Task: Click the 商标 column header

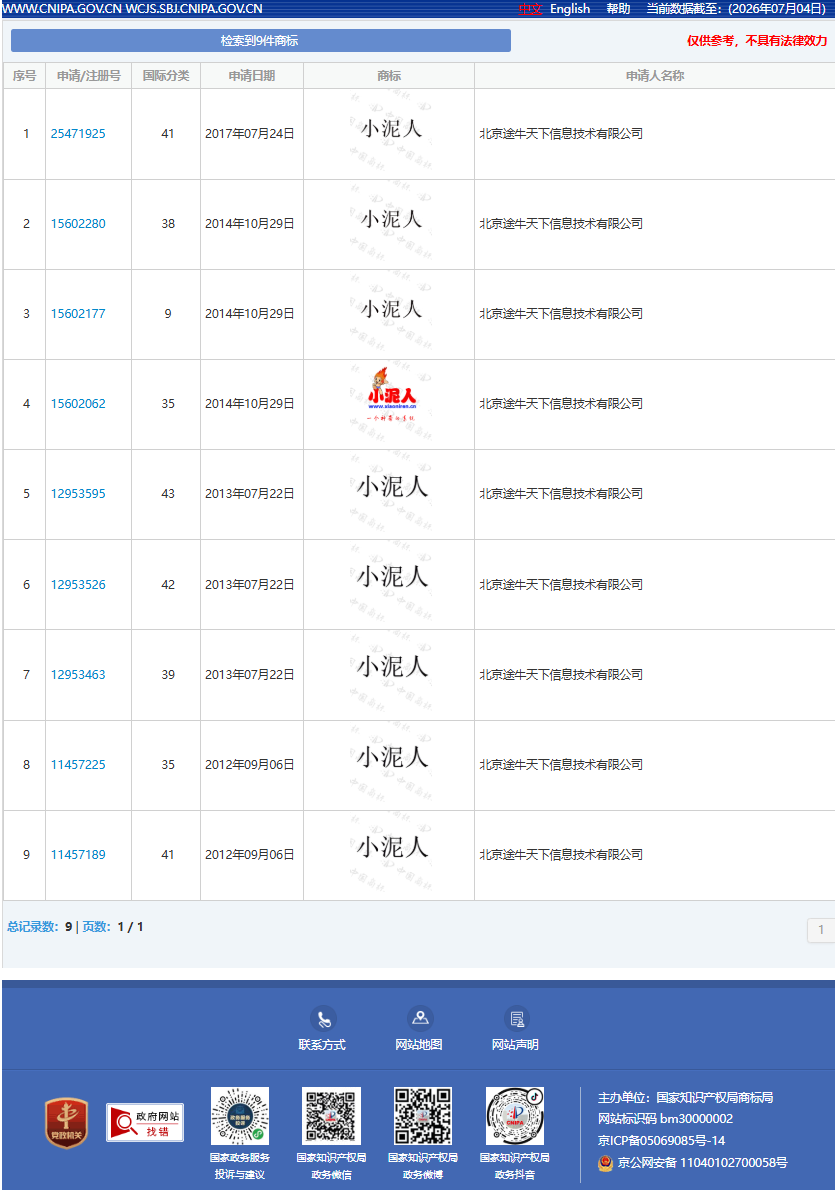Action: [x=389, y=76]
